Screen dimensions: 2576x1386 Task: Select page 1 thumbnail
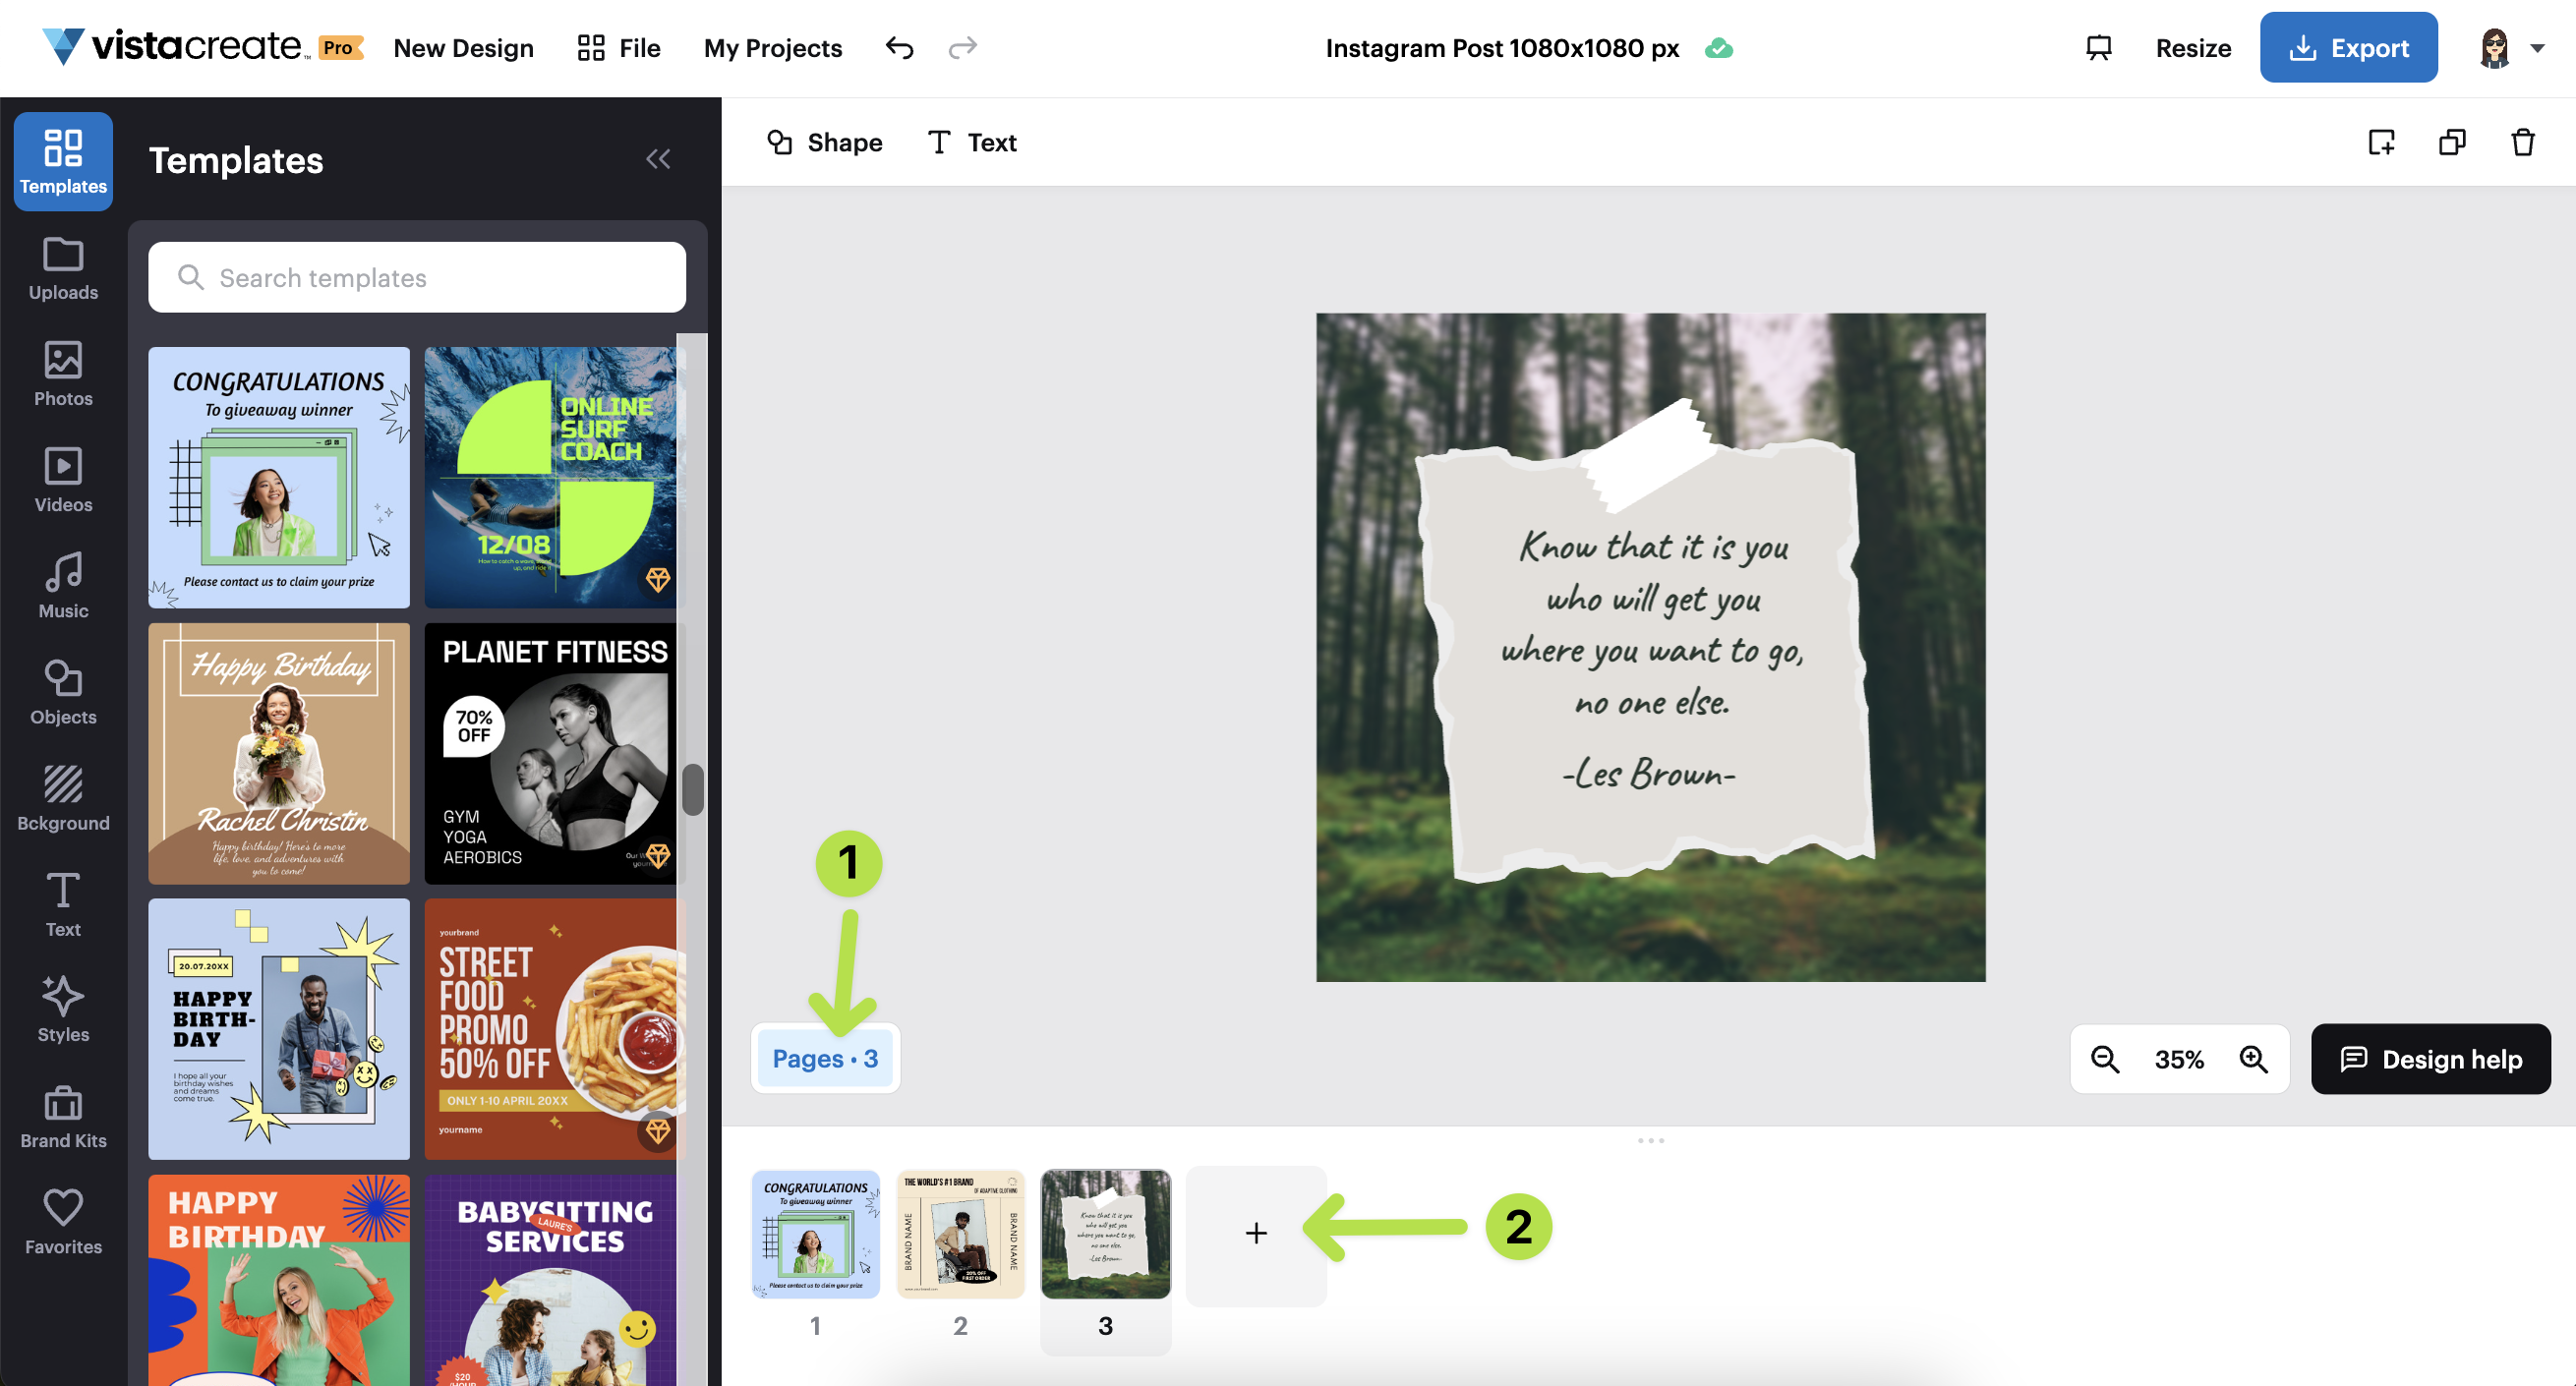pos(816,1234)
